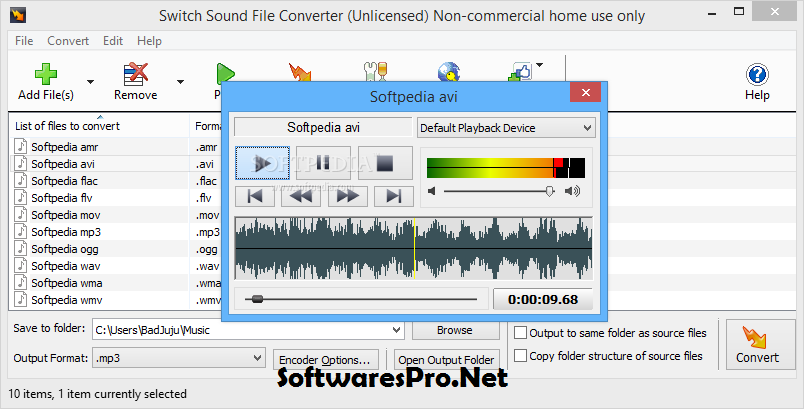Start playback in the Softpedia avi player
Image resolution: width=804 pixels, height=409 pixels.
coord(263,163)
